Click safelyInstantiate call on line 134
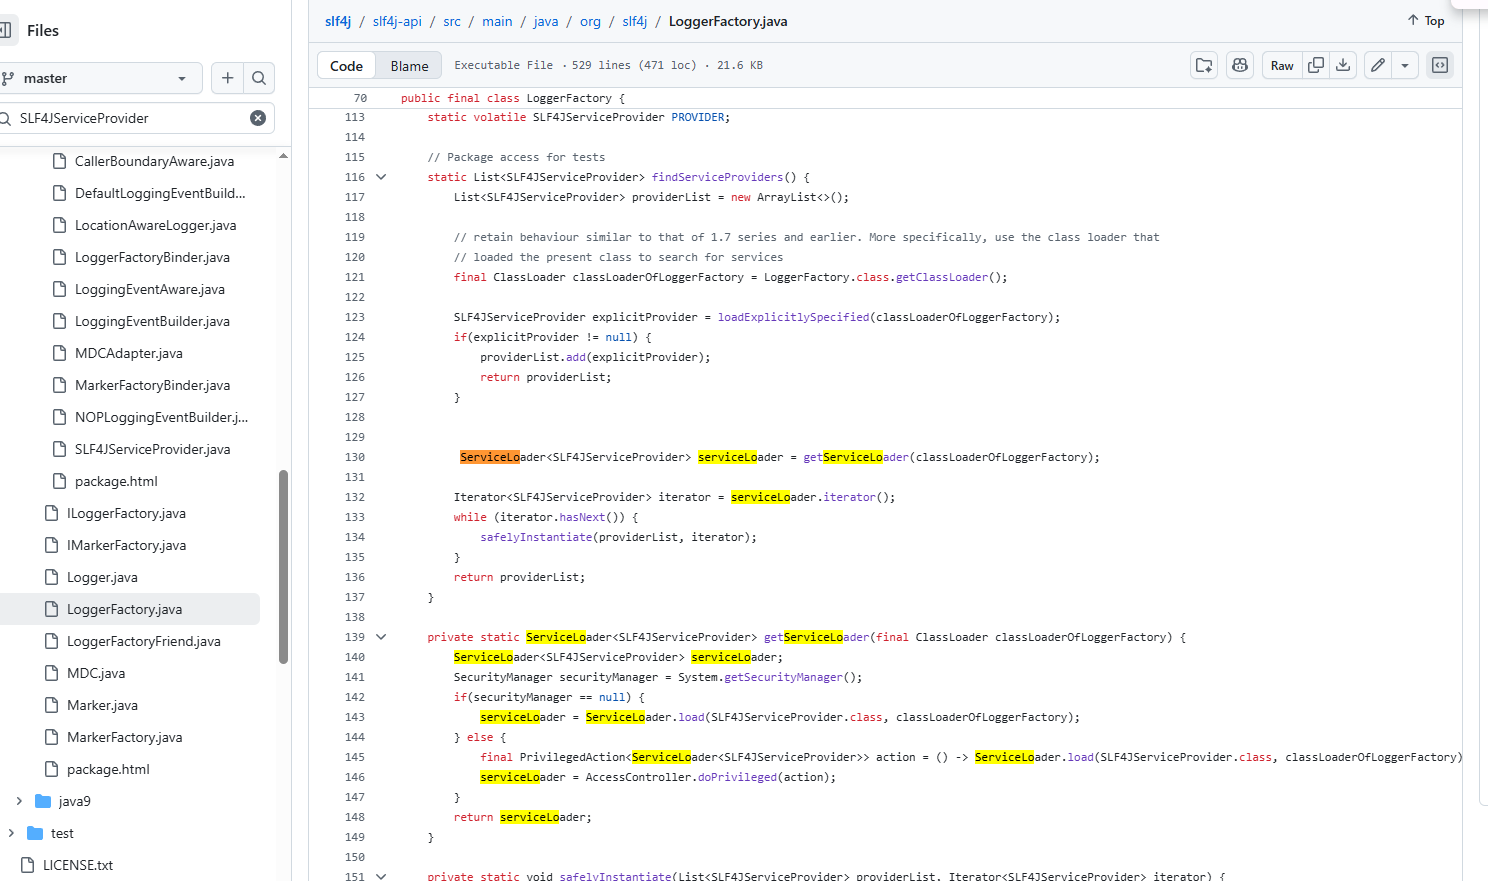1488x881 pixels. click(x=536, y=537)
